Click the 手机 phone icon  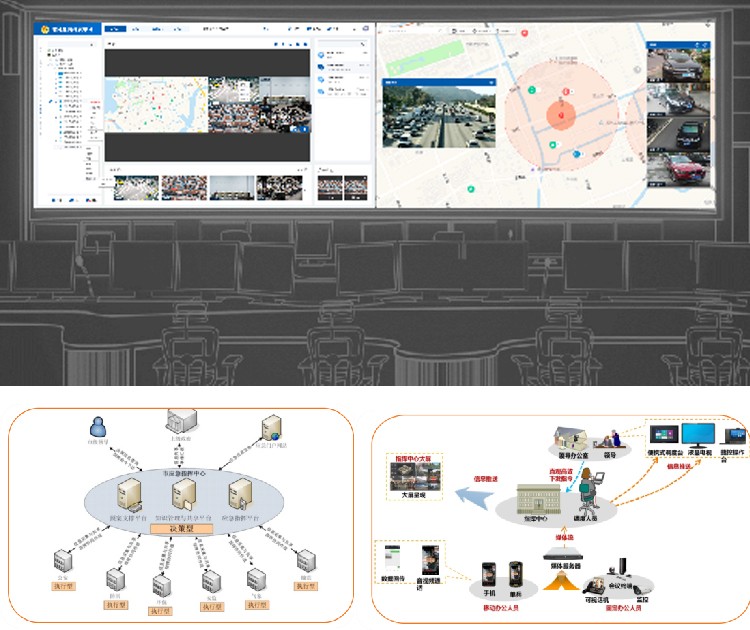490,574
